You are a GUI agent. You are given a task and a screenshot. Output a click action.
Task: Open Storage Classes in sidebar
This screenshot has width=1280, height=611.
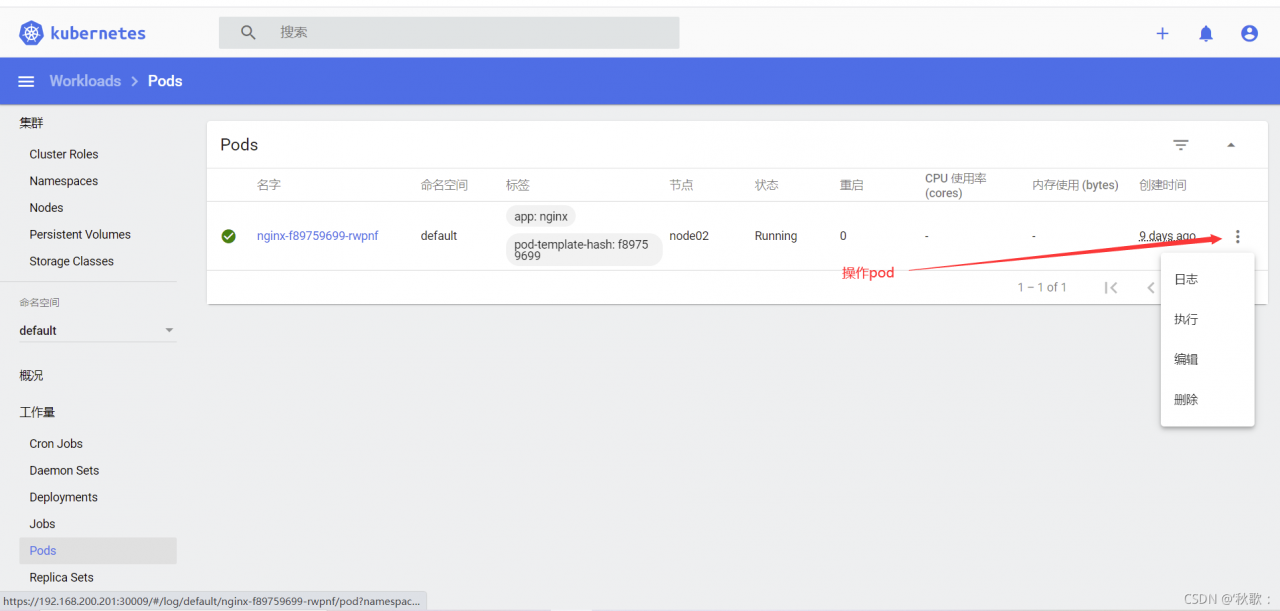(x=71, y=261)
